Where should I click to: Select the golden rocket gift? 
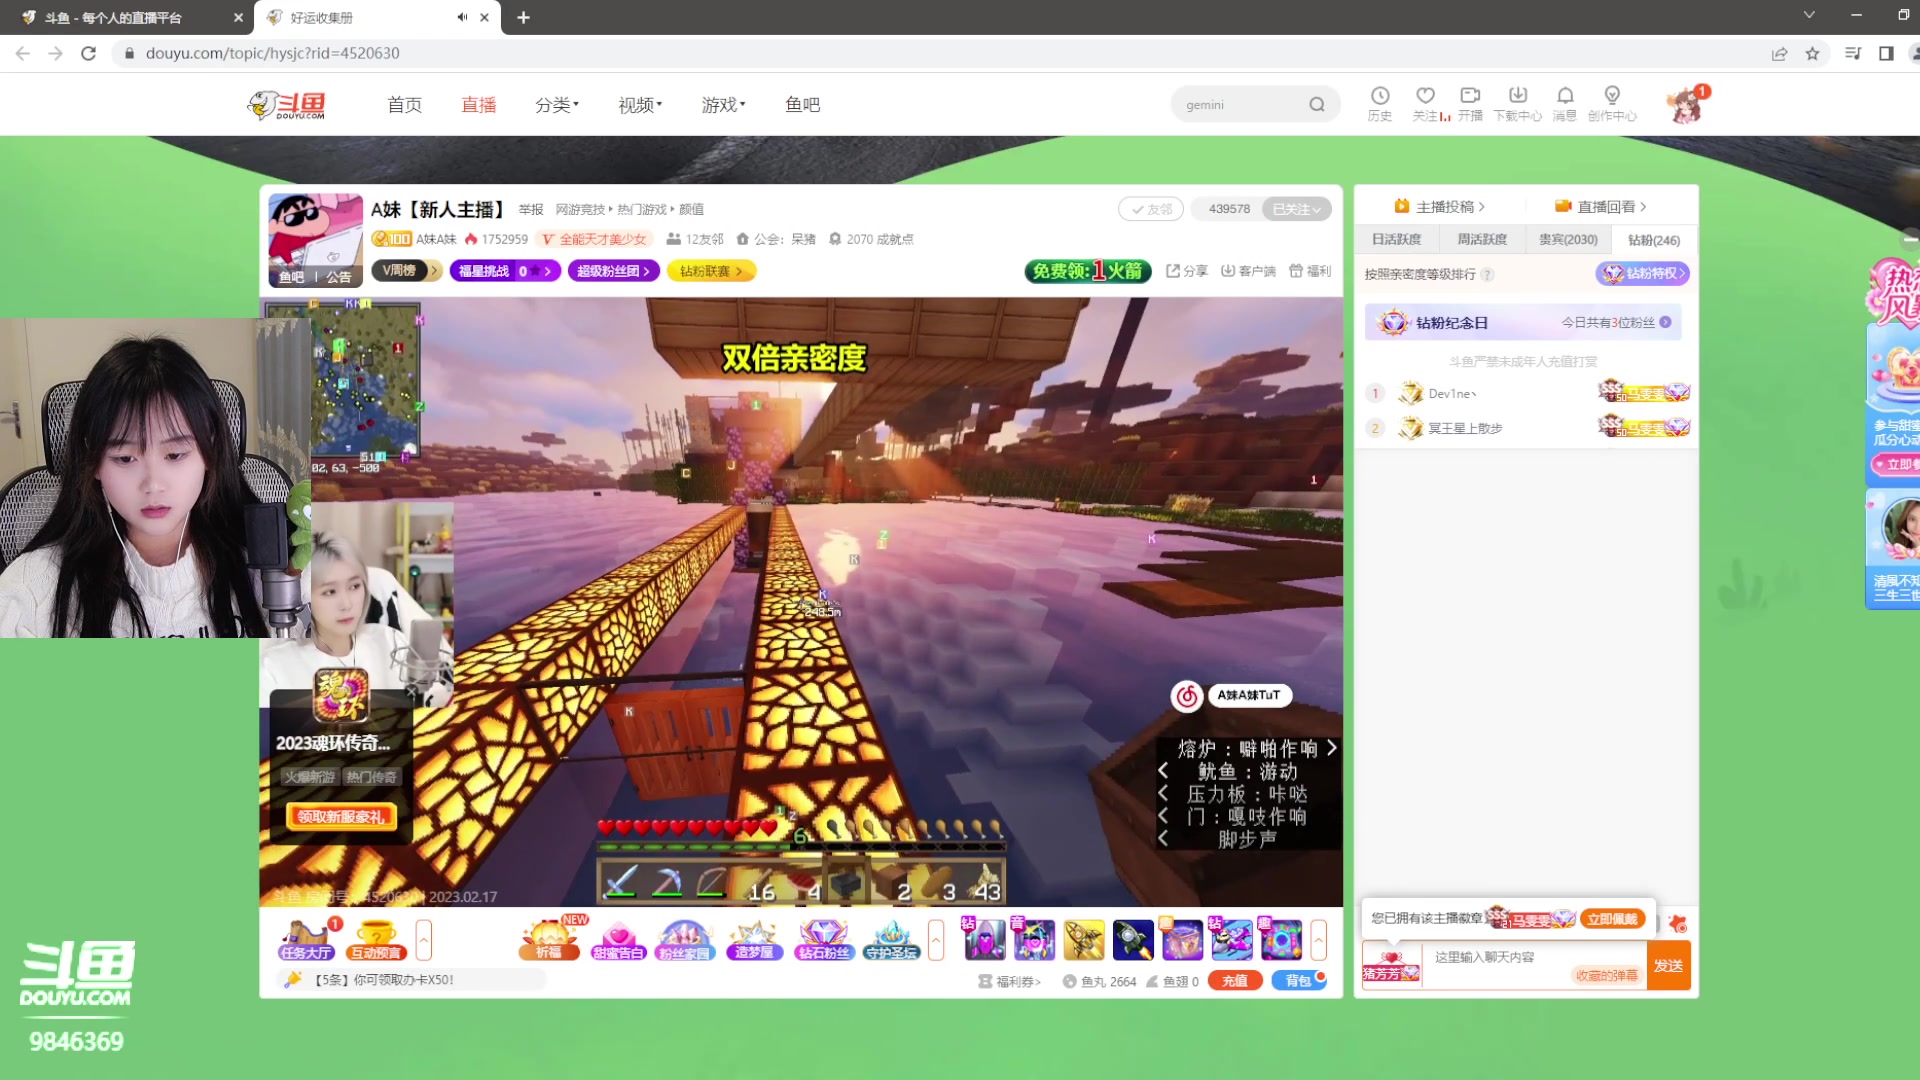tap(1084, 940)
